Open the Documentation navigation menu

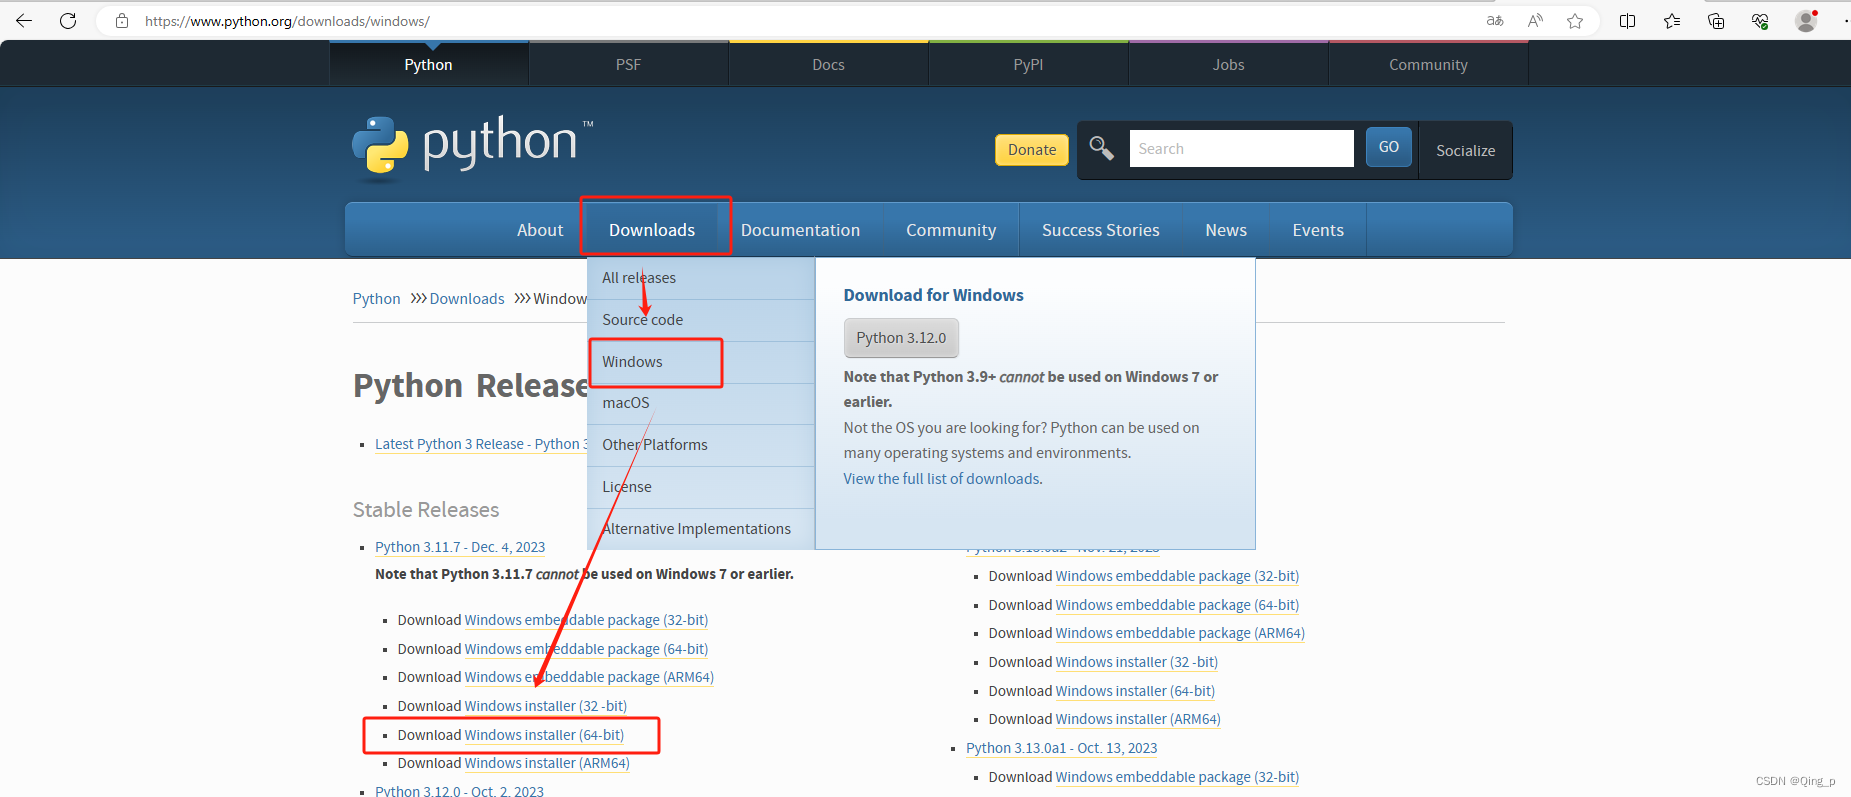(x=800, y=230)
